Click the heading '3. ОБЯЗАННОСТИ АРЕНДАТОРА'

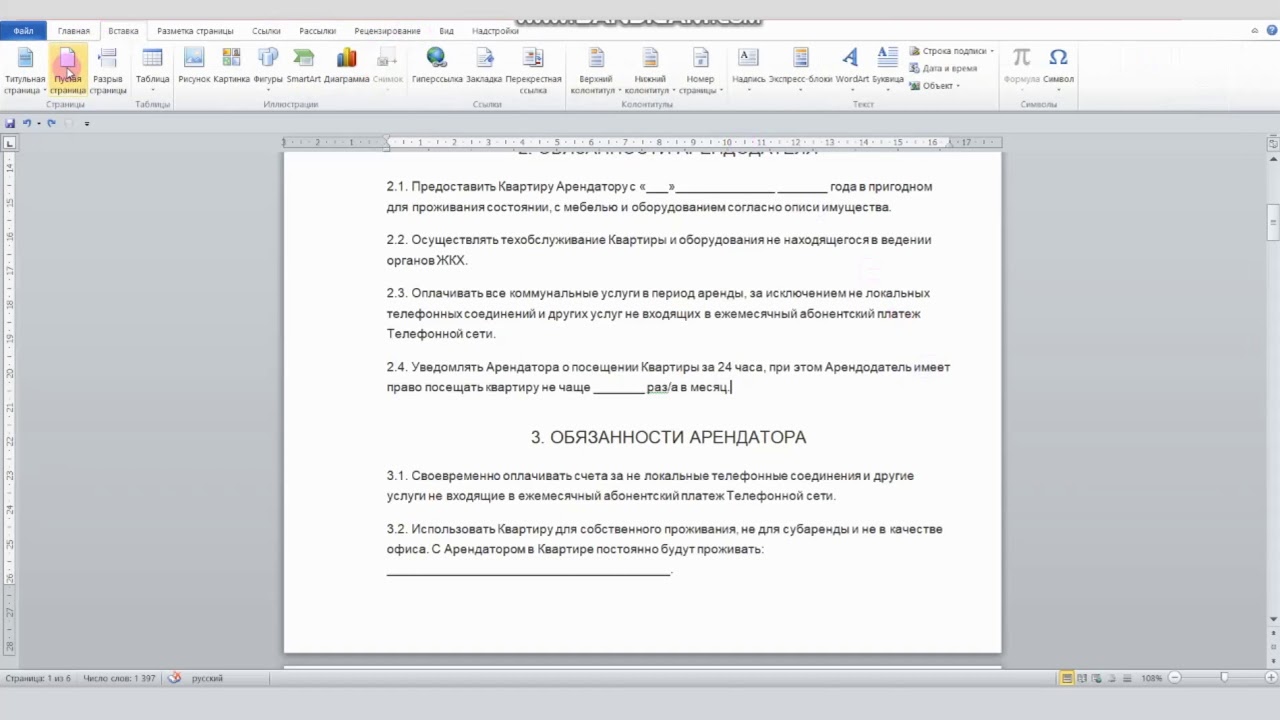pyautogui.click(x=668, y=437)
